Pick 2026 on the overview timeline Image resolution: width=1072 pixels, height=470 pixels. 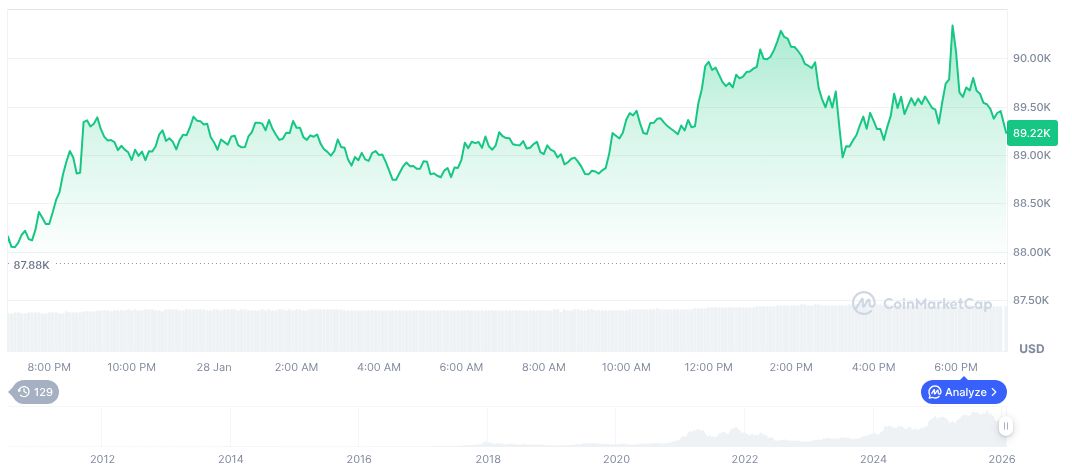[1002, 459]
